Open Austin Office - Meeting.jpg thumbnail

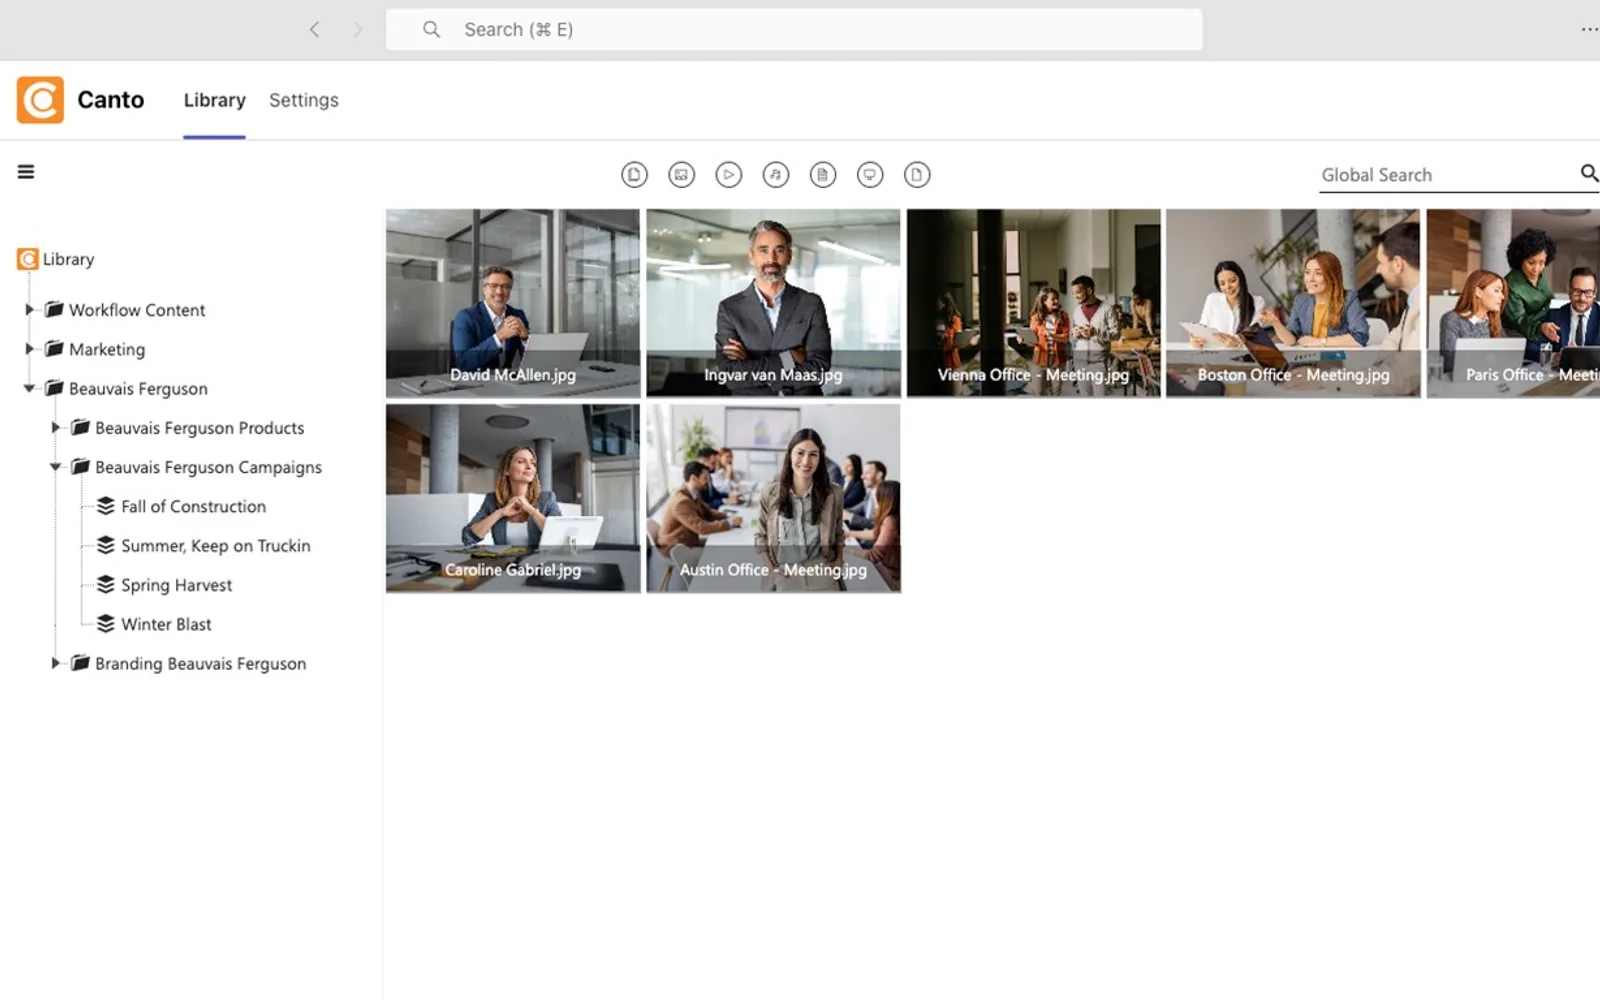773,498
